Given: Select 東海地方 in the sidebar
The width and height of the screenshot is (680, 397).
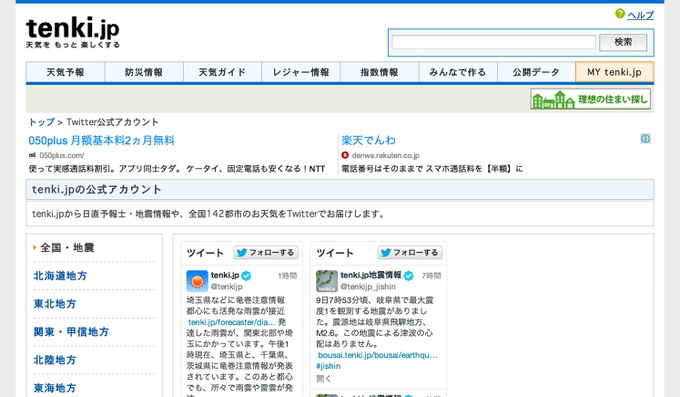Looking at the screenshot, I should click(x=55, y=388).
